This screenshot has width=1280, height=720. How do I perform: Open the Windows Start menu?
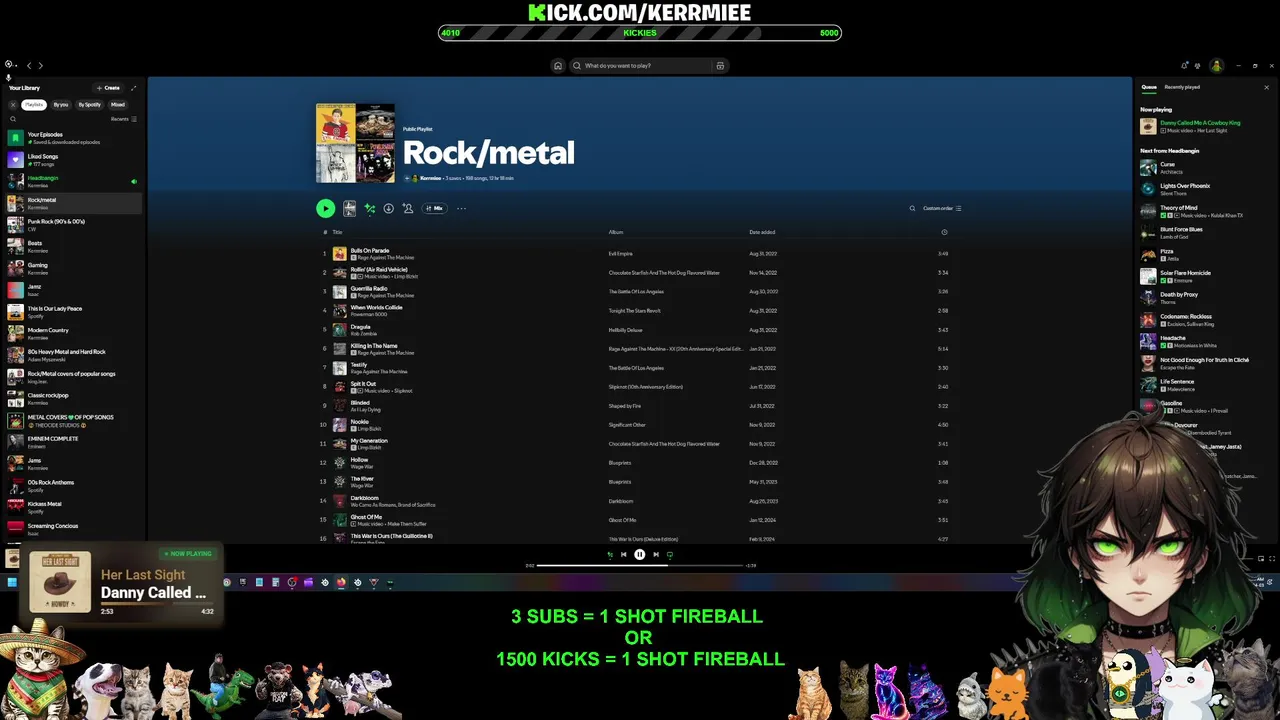(x=12, y=582)
